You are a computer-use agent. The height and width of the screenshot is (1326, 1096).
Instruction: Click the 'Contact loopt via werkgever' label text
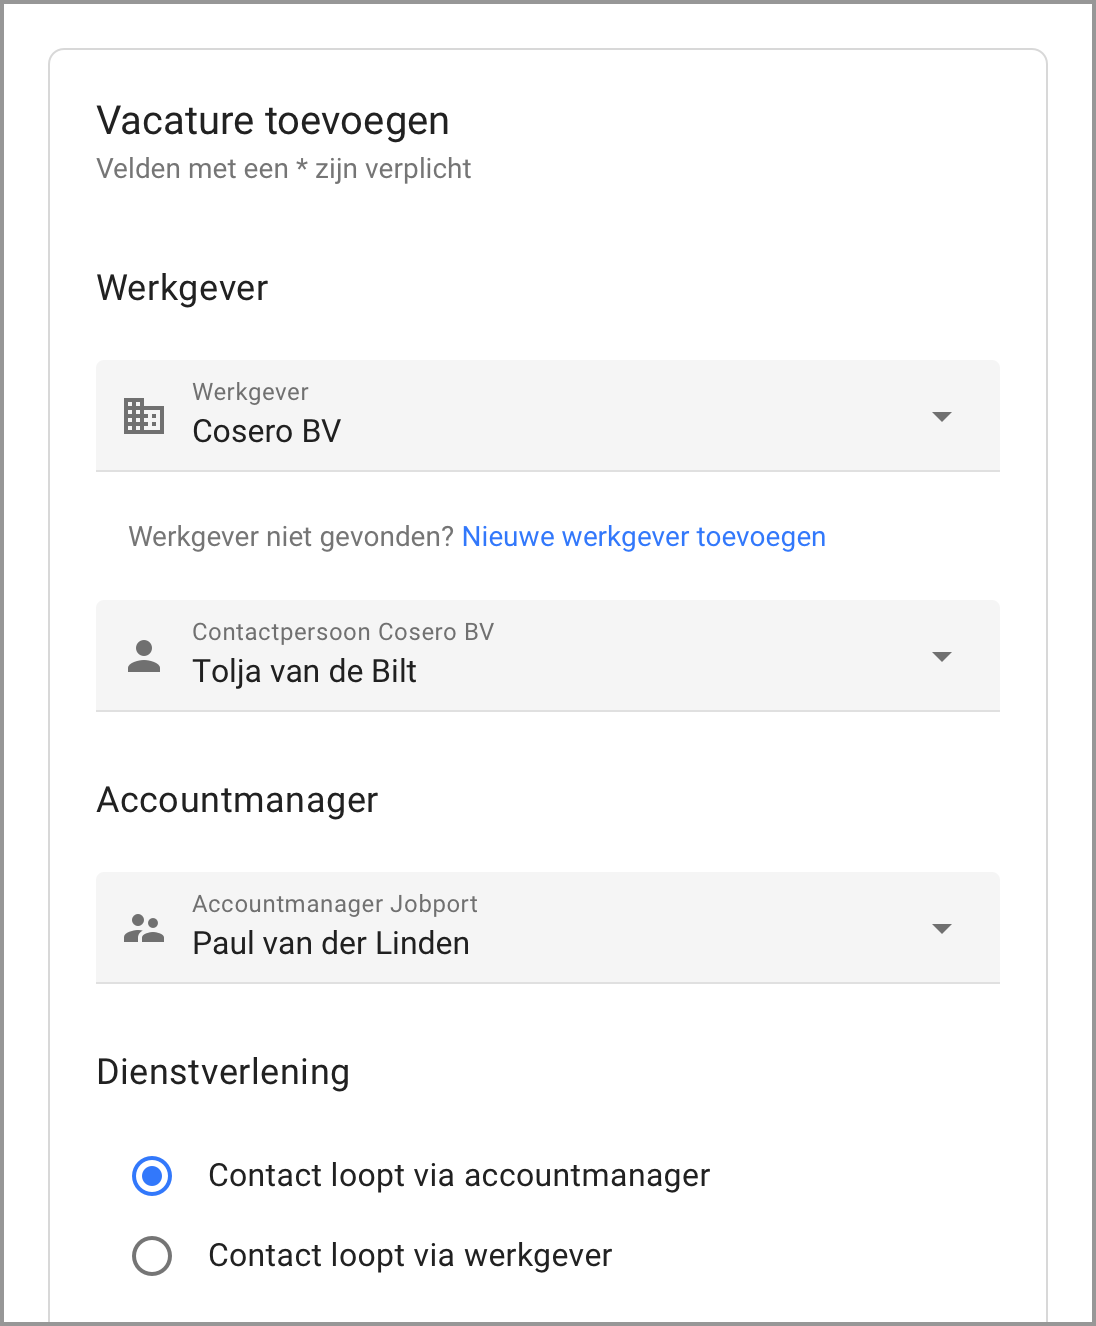[410, 1256]
